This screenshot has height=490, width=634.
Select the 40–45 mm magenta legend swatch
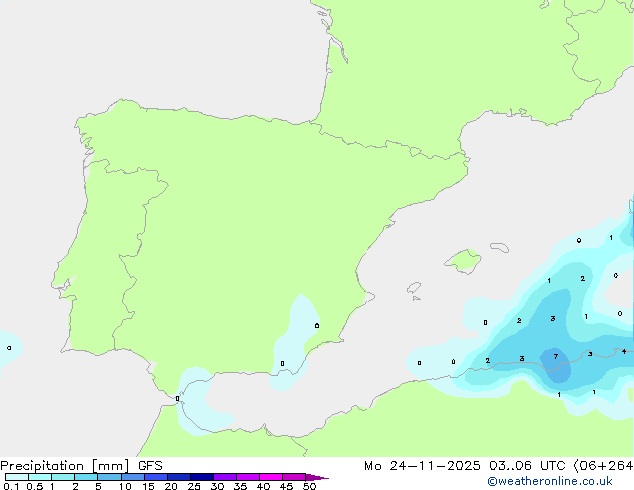coord(271,477)
